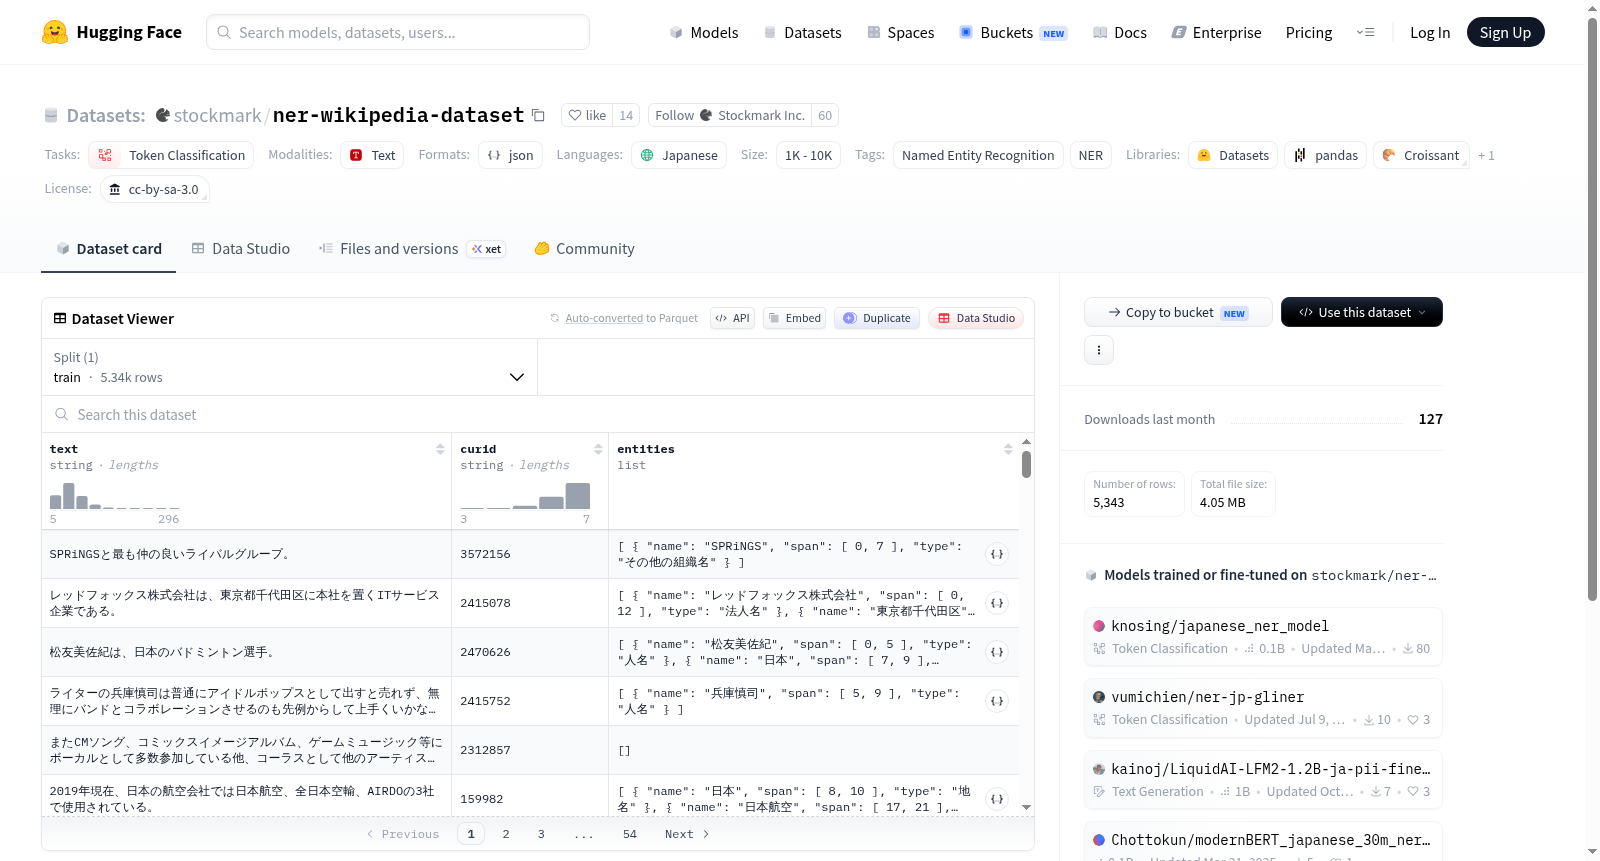
Task: Open knosing/japanese_ner_model model card
Action: pos(1263,636)
